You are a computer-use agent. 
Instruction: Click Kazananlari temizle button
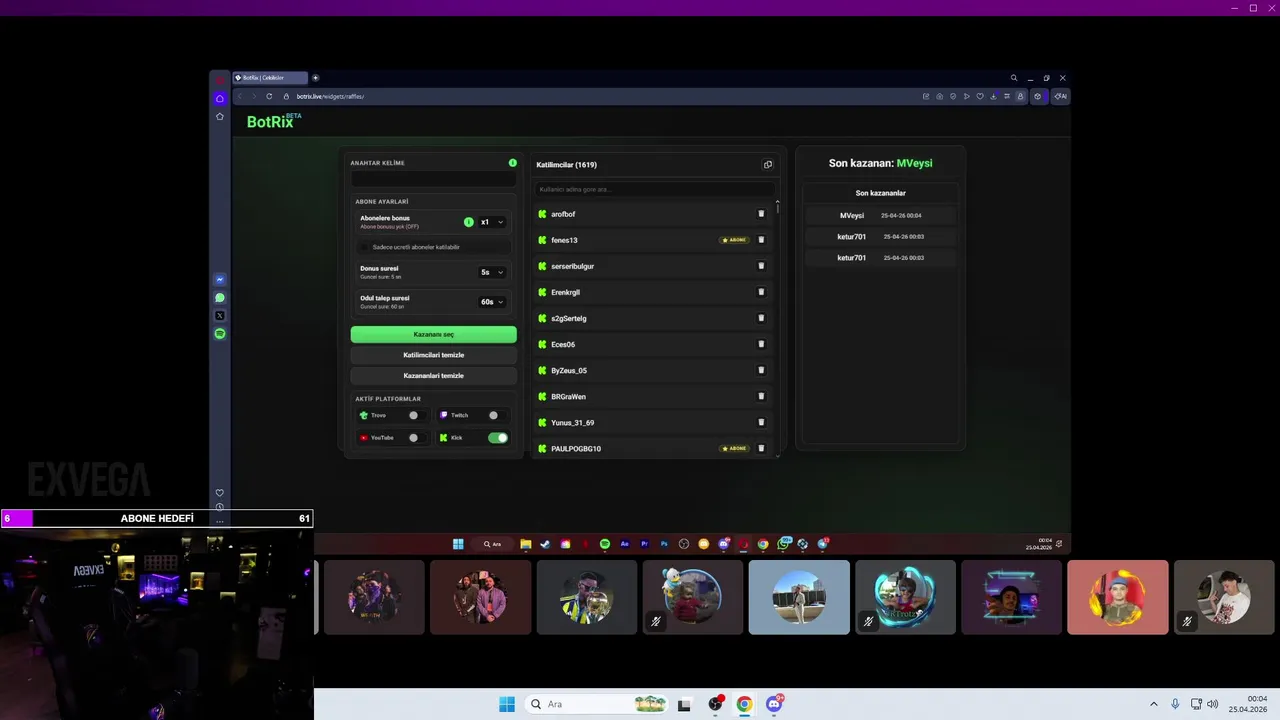[434, 376]
